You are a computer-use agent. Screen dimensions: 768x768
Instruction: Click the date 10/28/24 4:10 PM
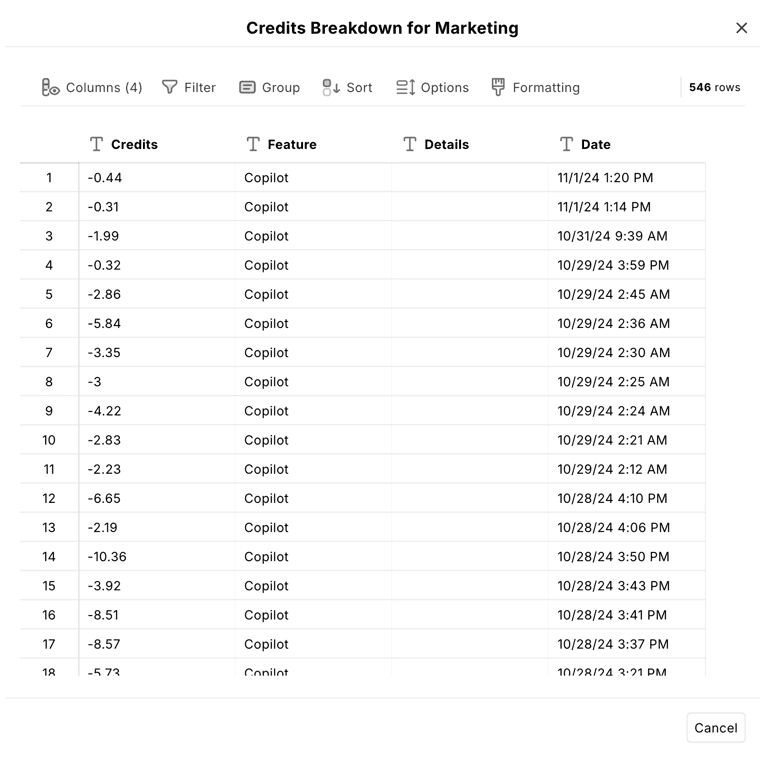(612, 498)
